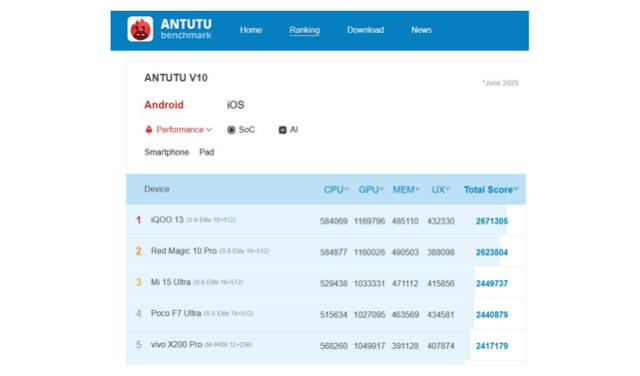Expand the Performance dropdown chevron
This screenshot has height=376, width=640.
click(209, 130)
